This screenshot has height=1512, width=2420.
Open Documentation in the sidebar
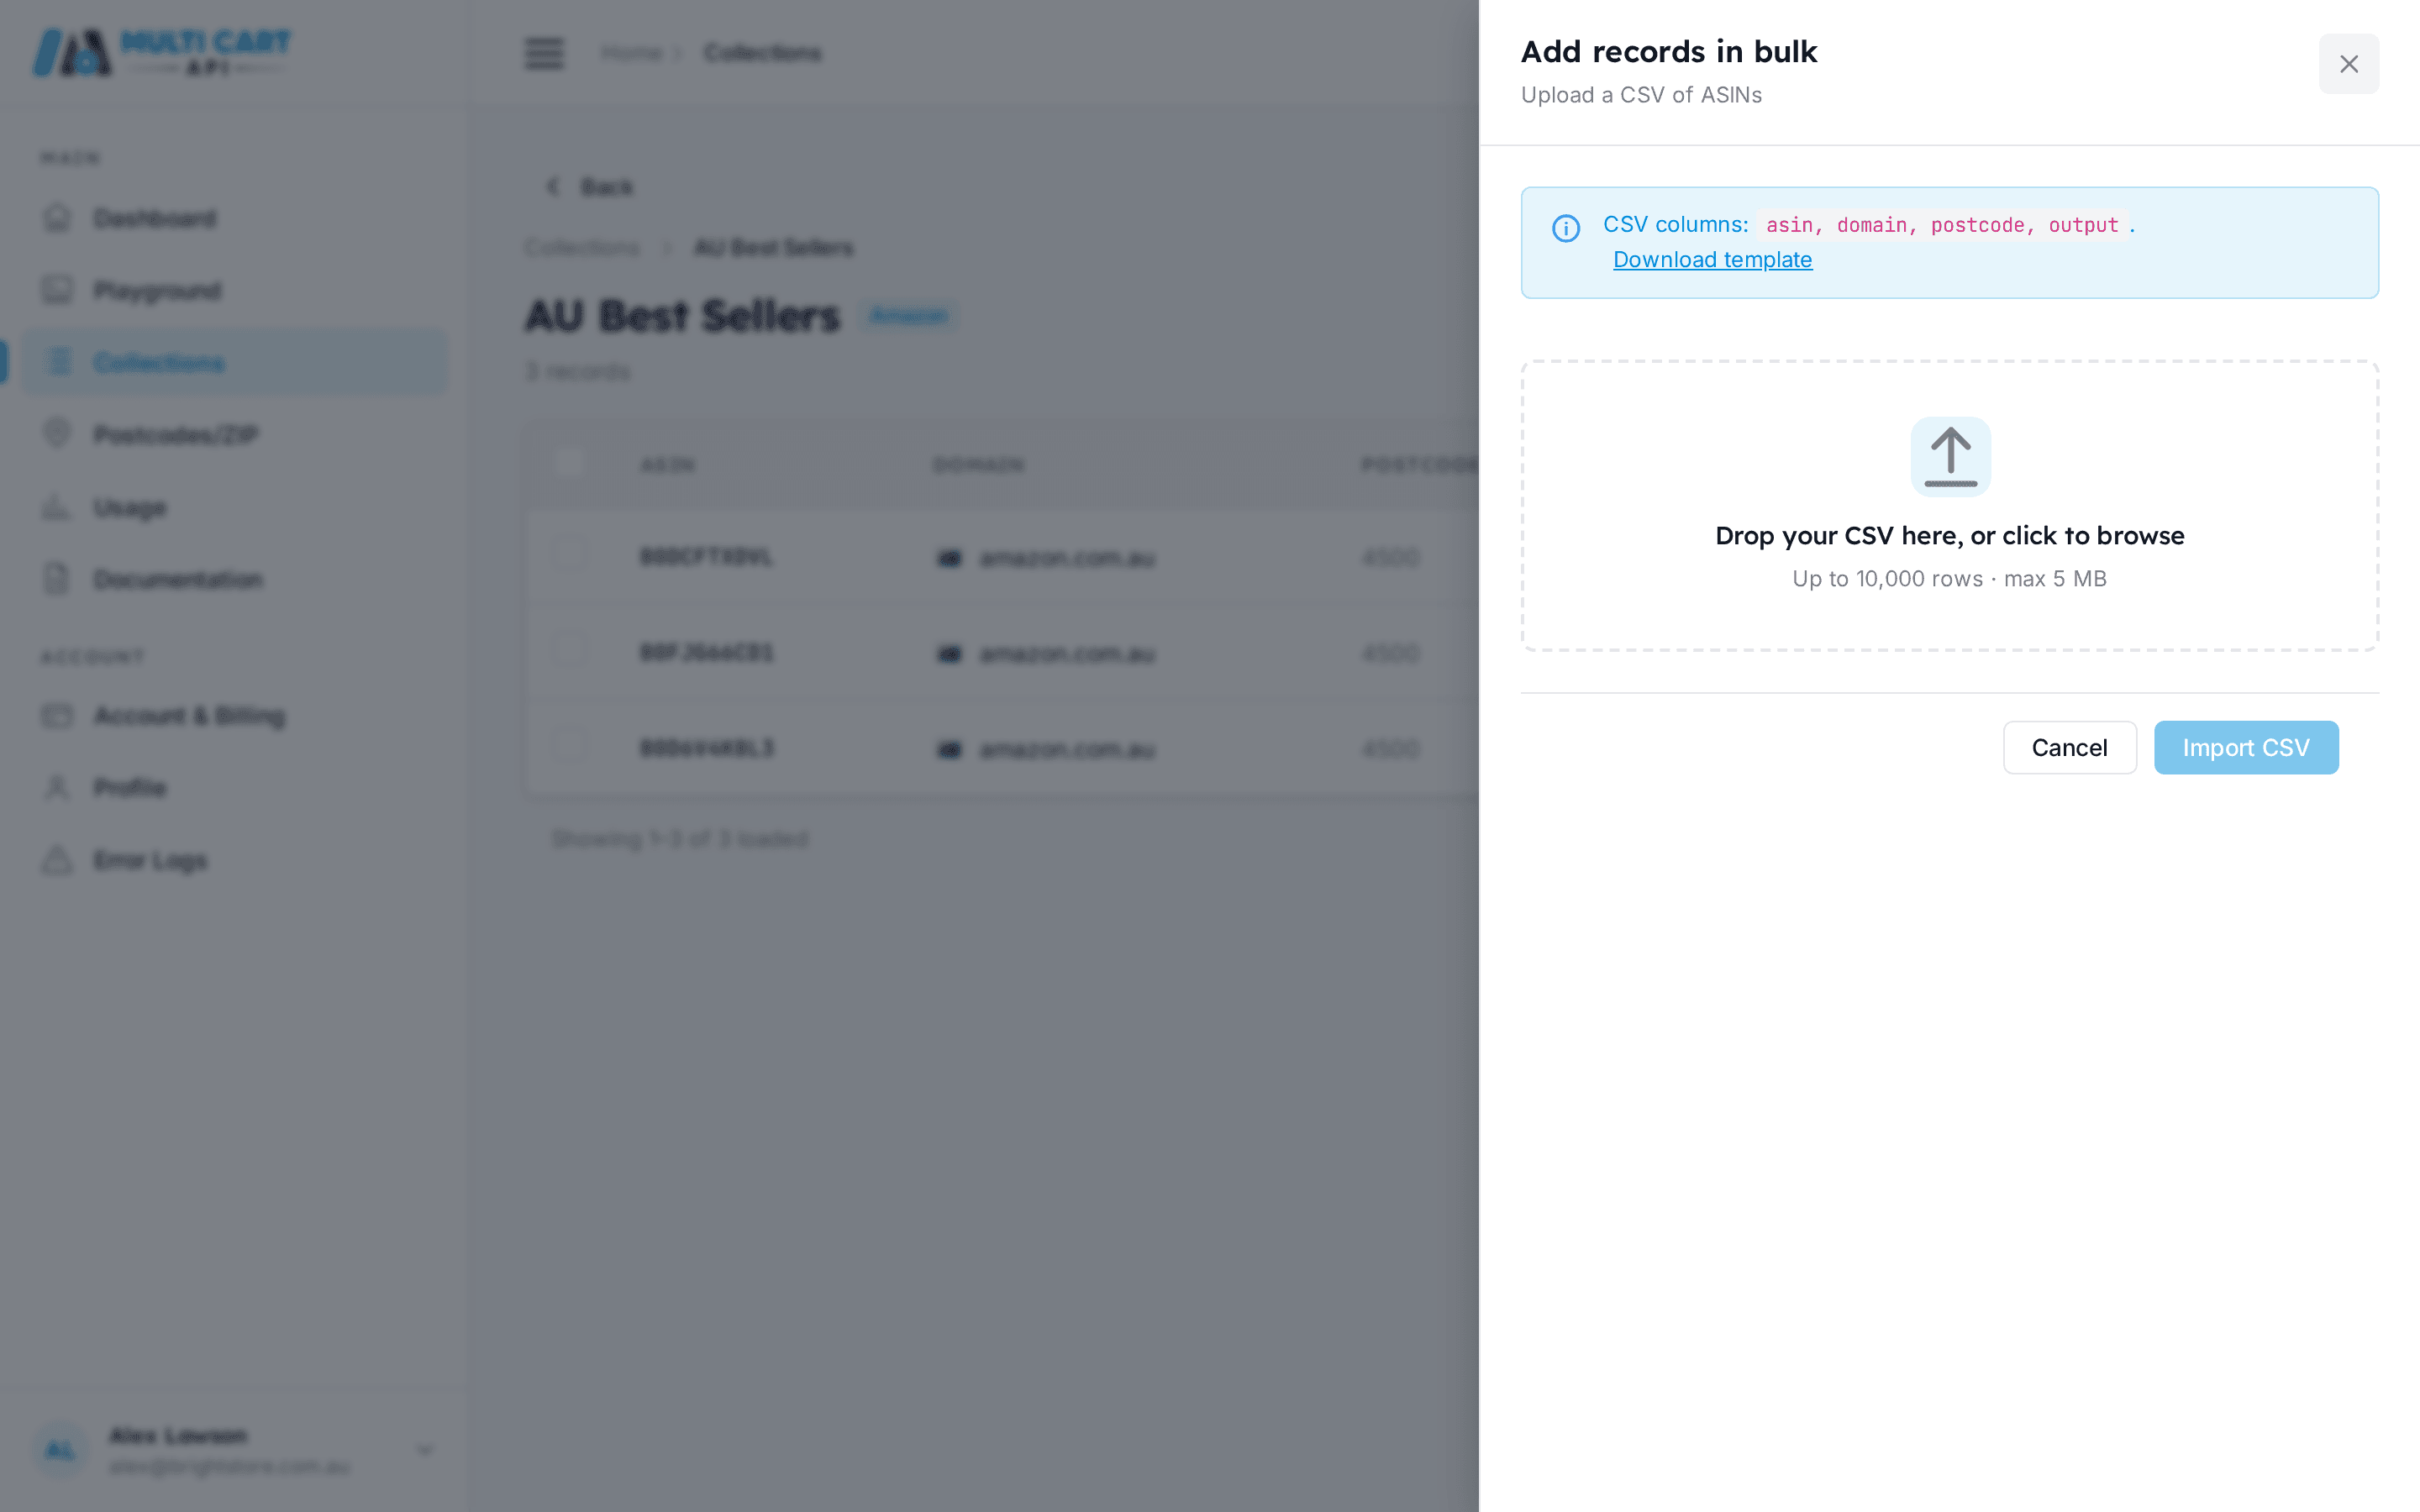pyautogui.click(x=234, y=579)
